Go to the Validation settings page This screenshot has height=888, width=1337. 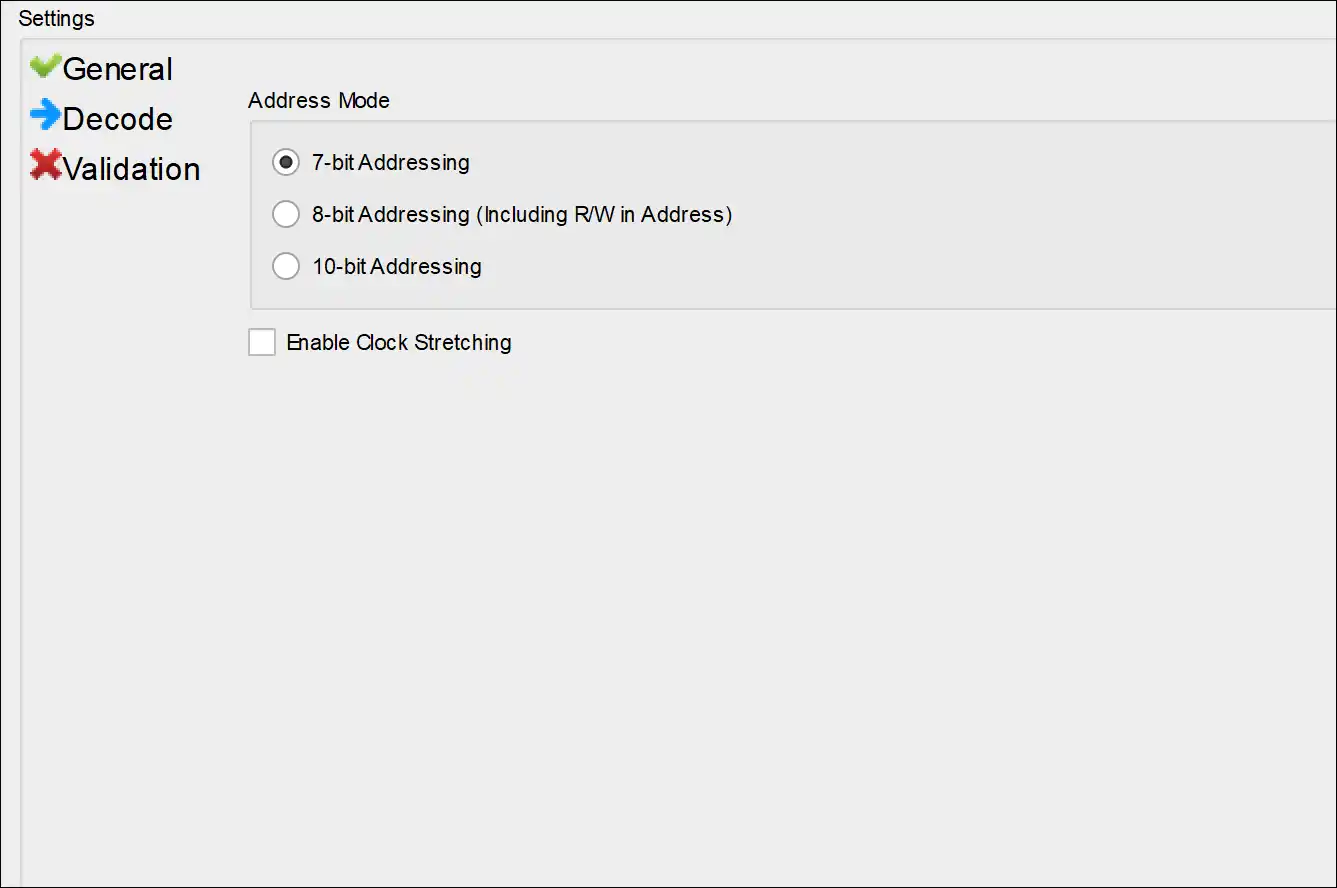coord(131,169)
